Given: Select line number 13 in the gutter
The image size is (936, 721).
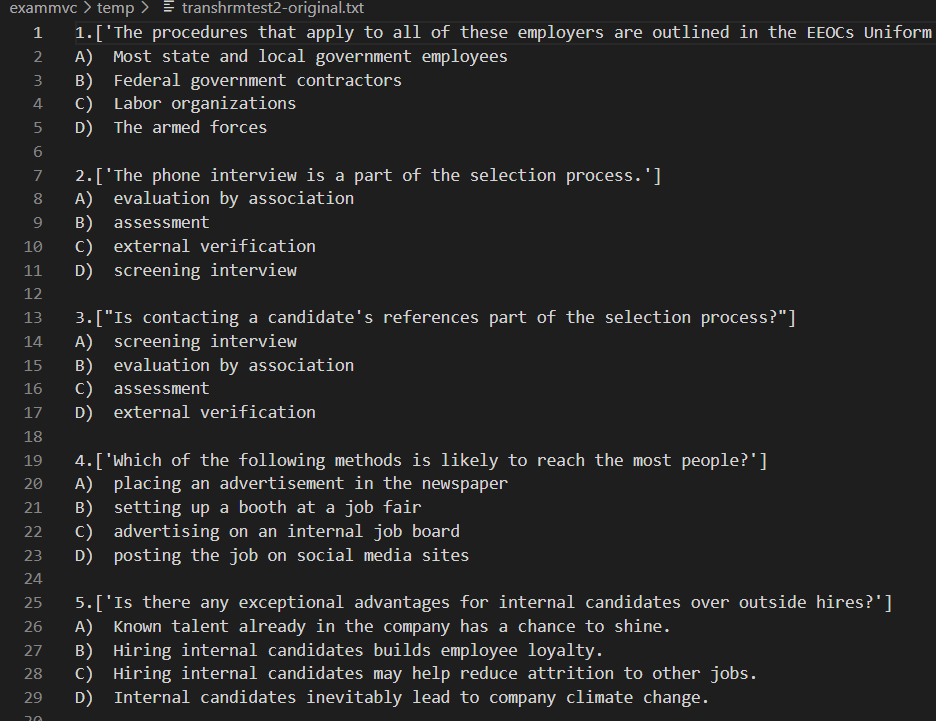Looking at the screenshot, I should [33, 317].
